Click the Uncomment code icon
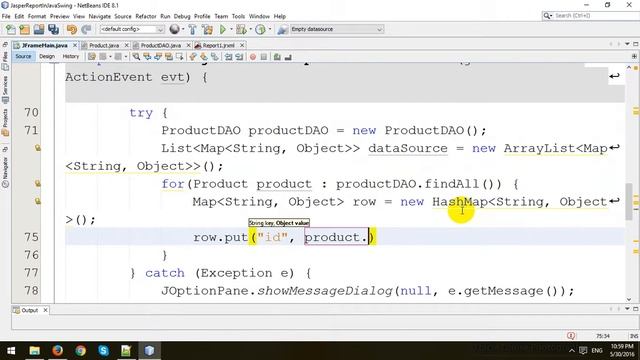 (288, 57)
